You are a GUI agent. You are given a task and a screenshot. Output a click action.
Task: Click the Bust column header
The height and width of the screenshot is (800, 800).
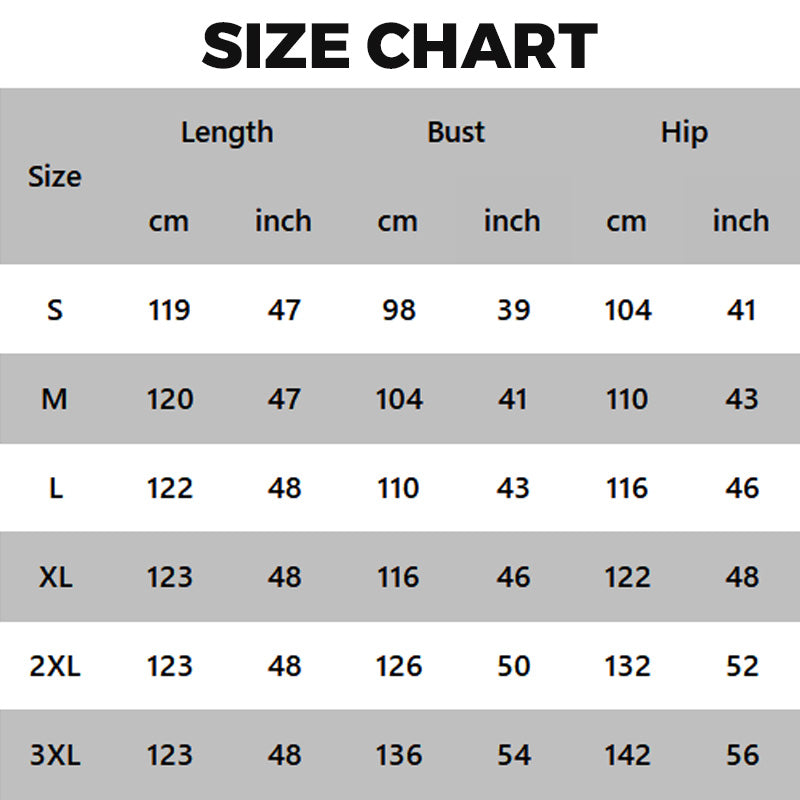pyautogui.click(x=456, y=132)
